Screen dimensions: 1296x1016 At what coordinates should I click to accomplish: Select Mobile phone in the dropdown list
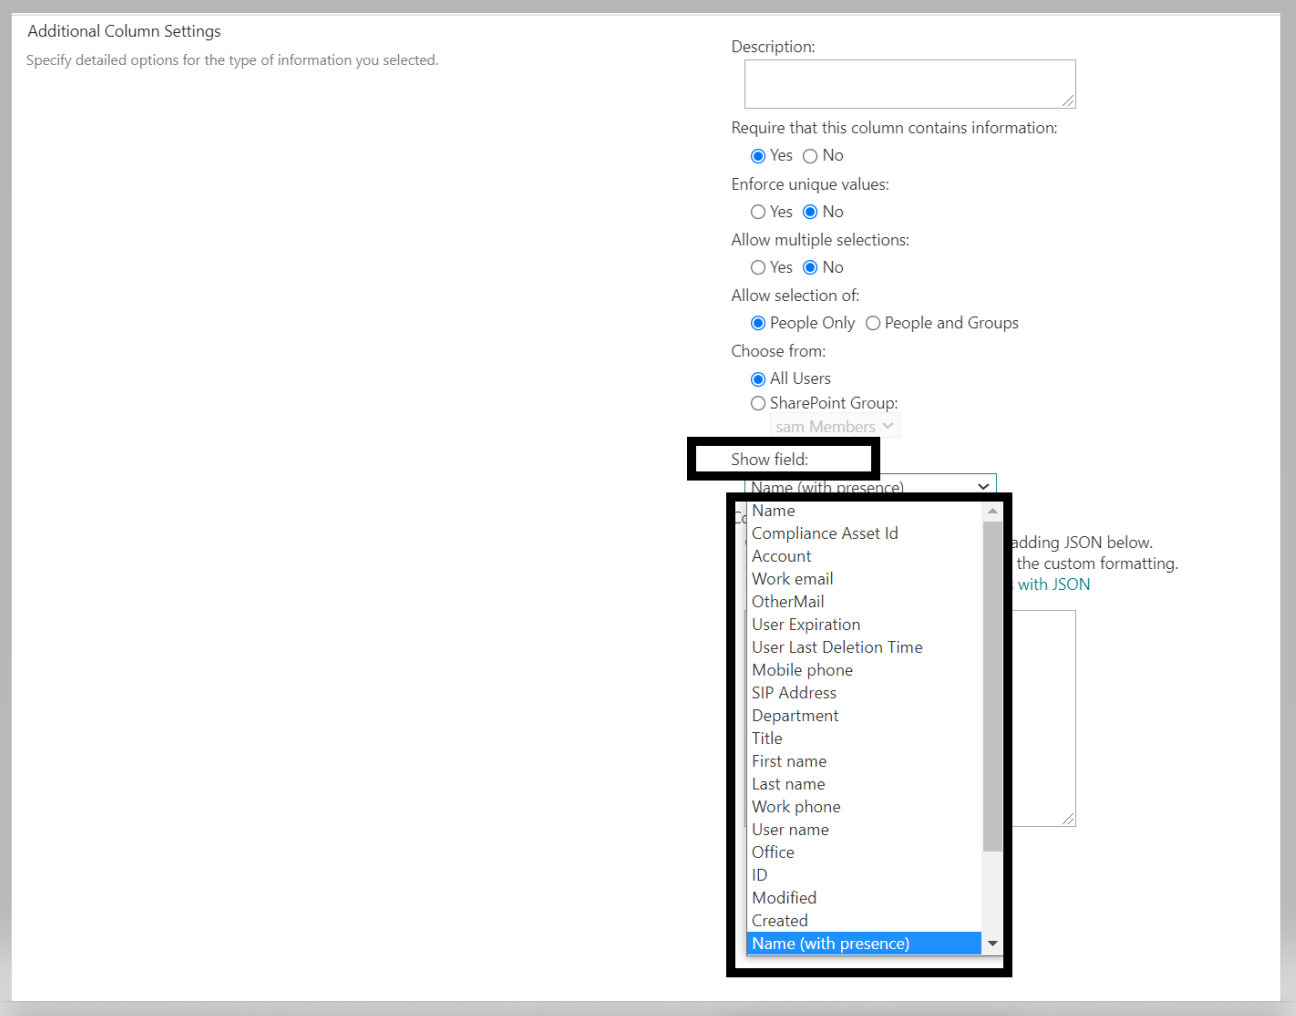tap(802, 669)
